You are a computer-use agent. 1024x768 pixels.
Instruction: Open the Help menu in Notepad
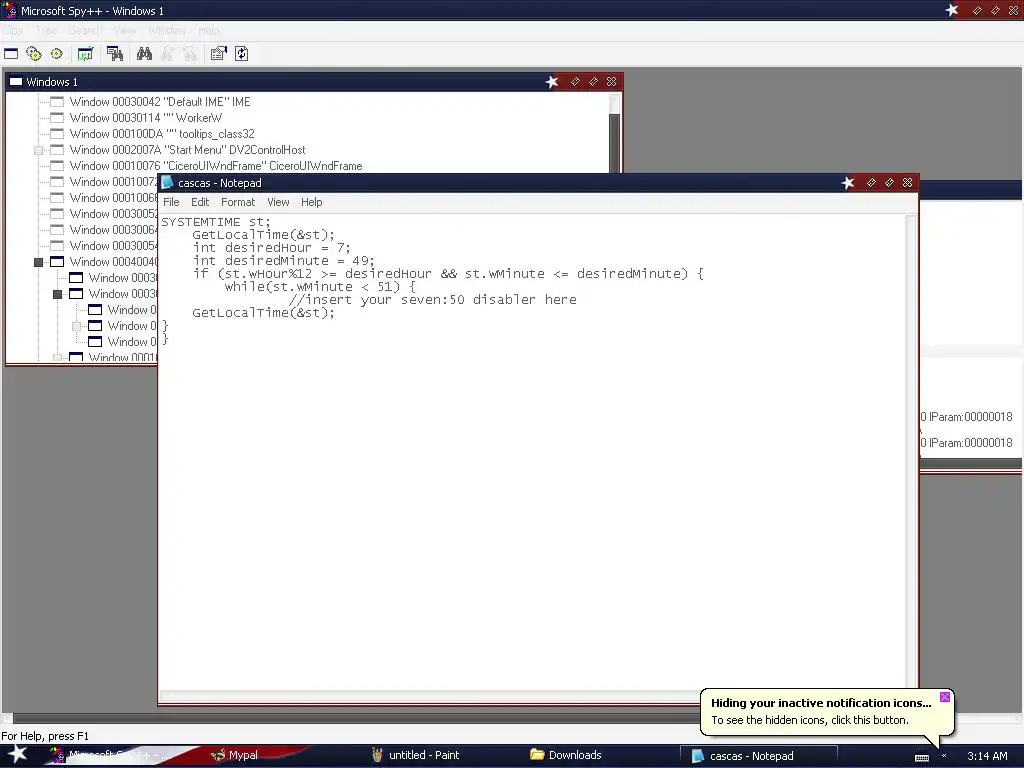point(312,202)
